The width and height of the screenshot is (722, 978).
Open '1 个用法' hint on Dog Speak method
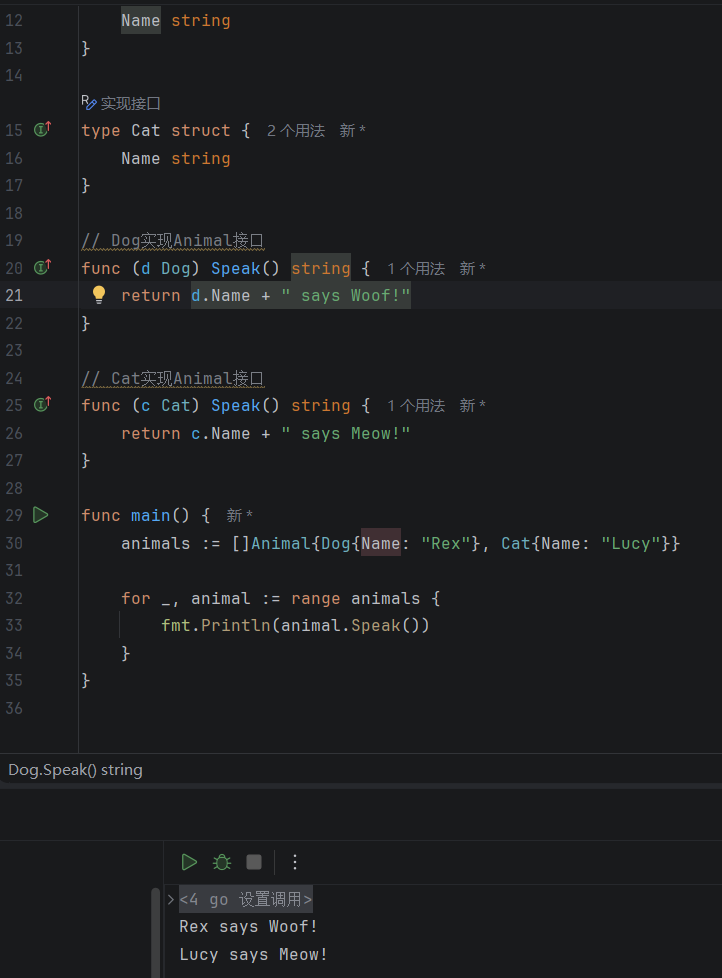point(416,268)
